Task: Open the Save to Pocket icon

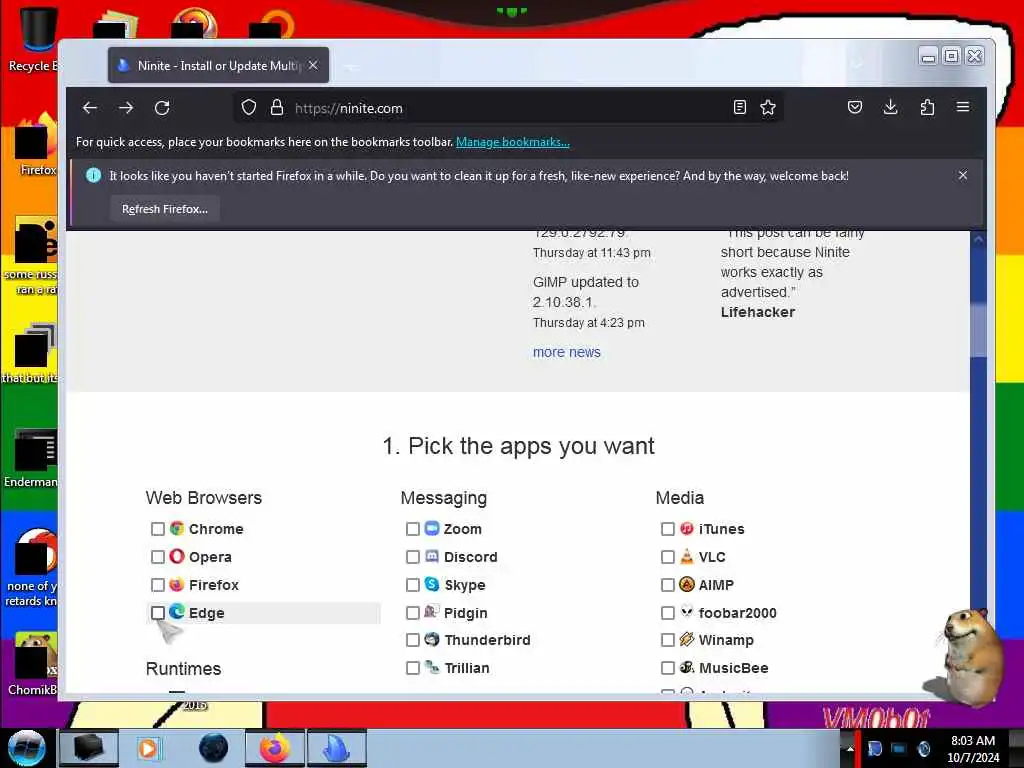Action: pos(854,107)
